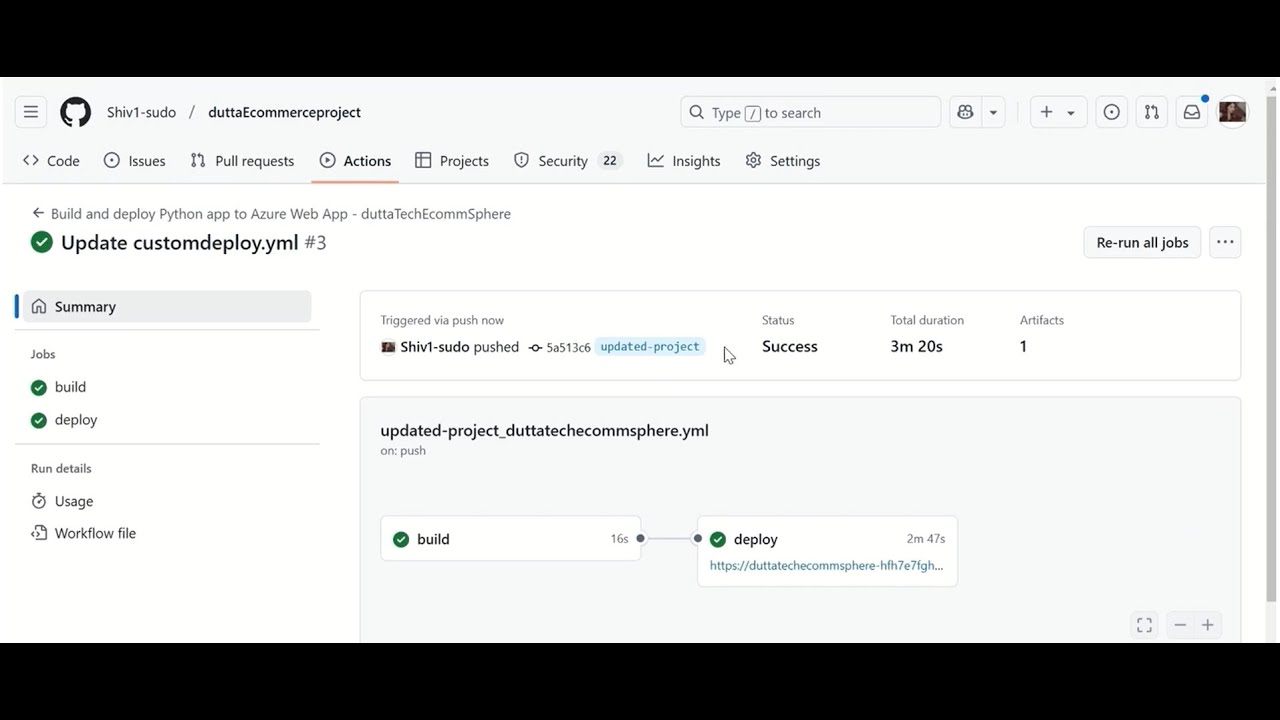Open the Settings tab
1280x720 pixels.
coord(783,160)
